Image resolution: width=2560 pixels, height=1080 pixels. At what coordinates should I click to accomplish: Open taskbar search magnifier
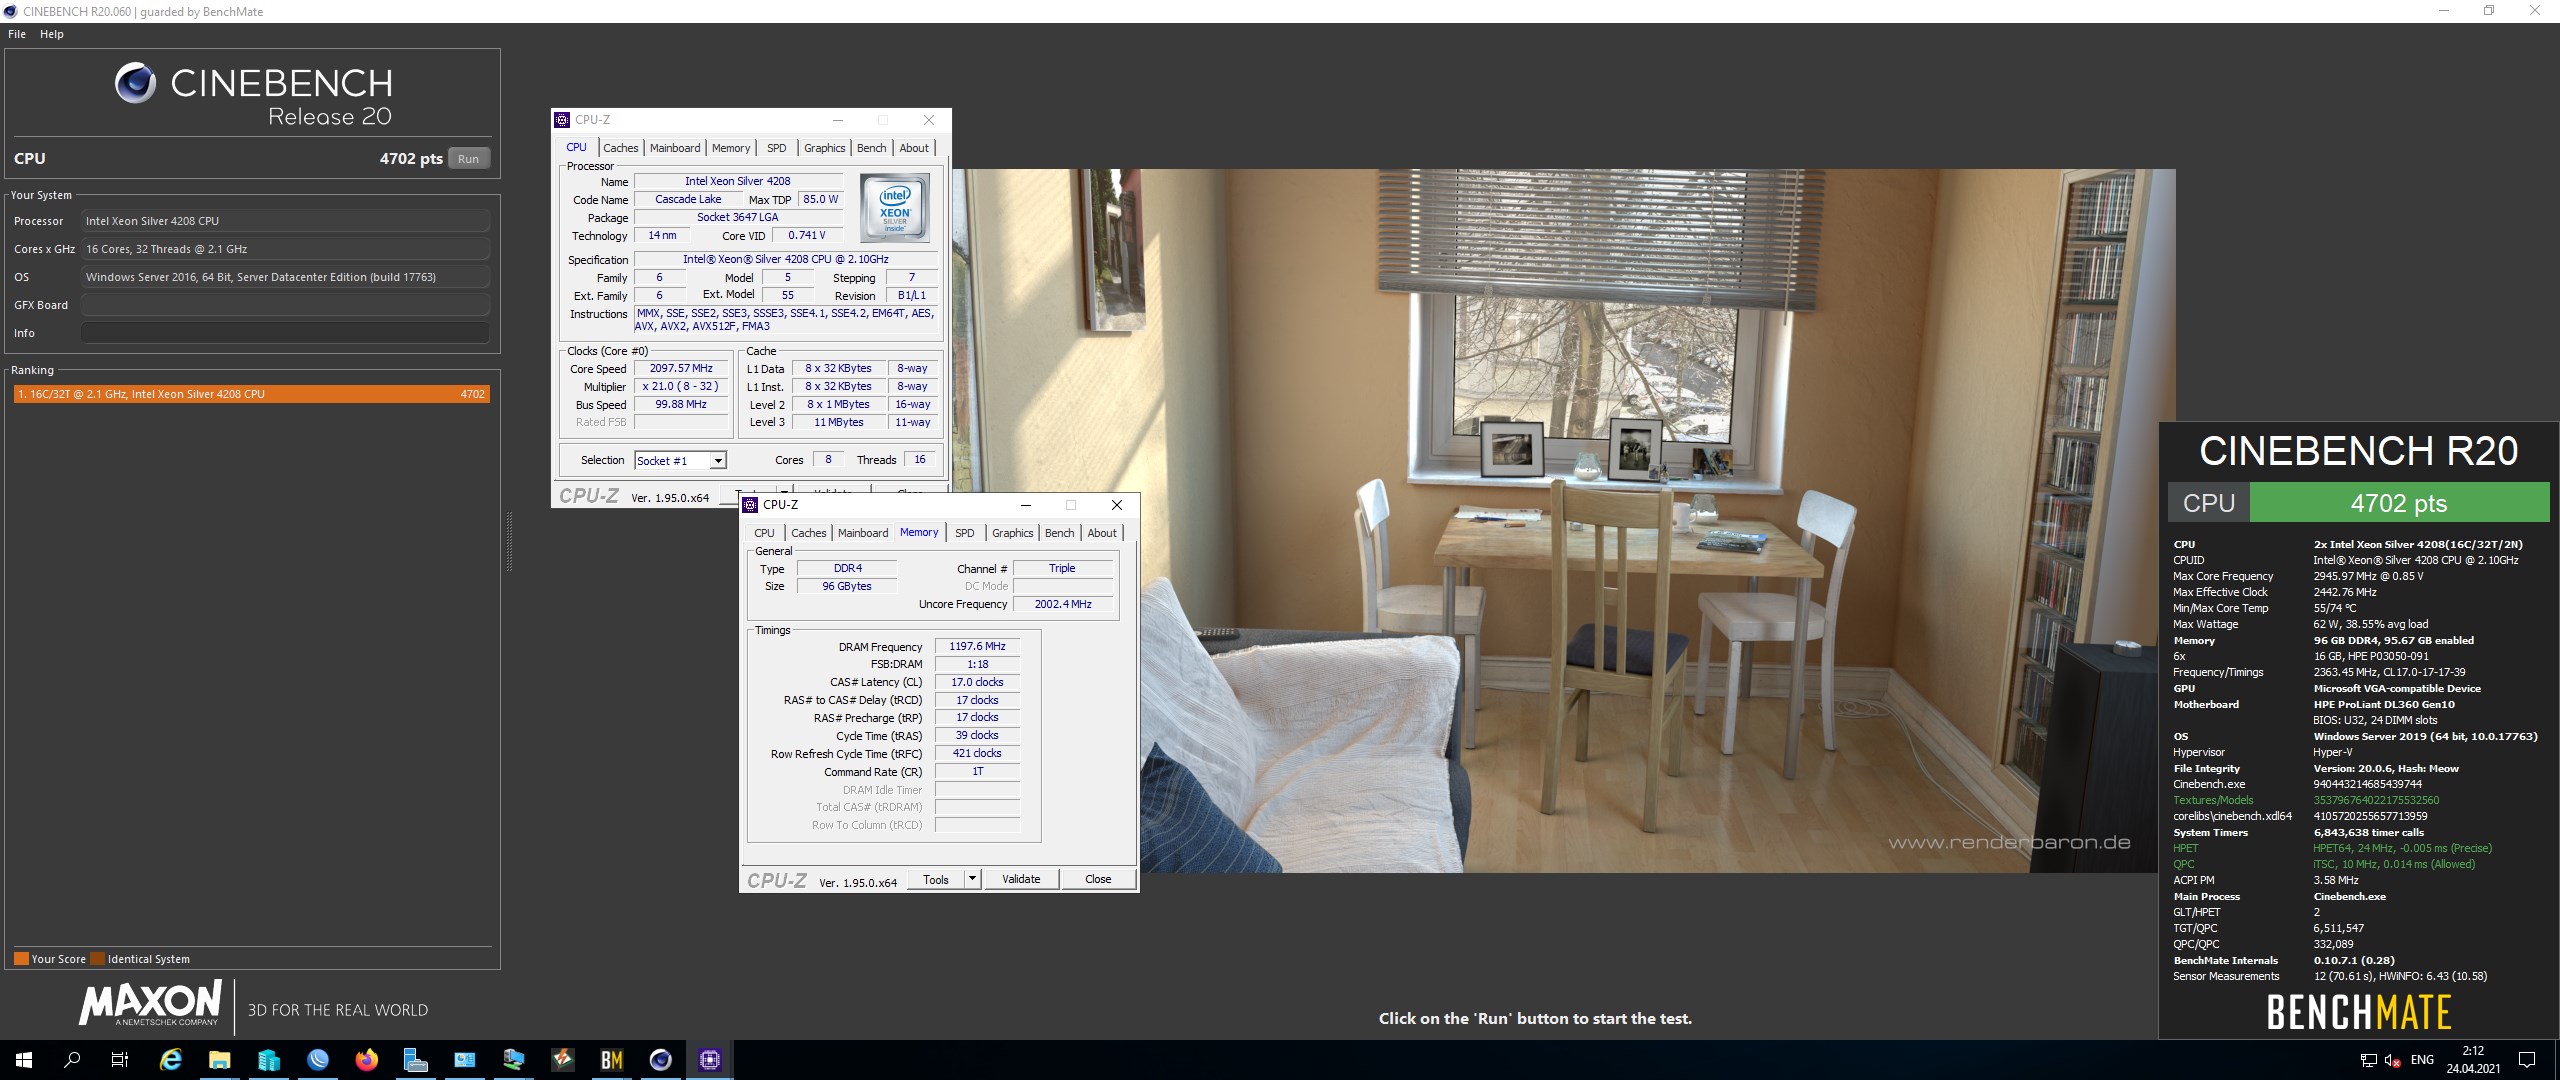[x=72, y=1060]
